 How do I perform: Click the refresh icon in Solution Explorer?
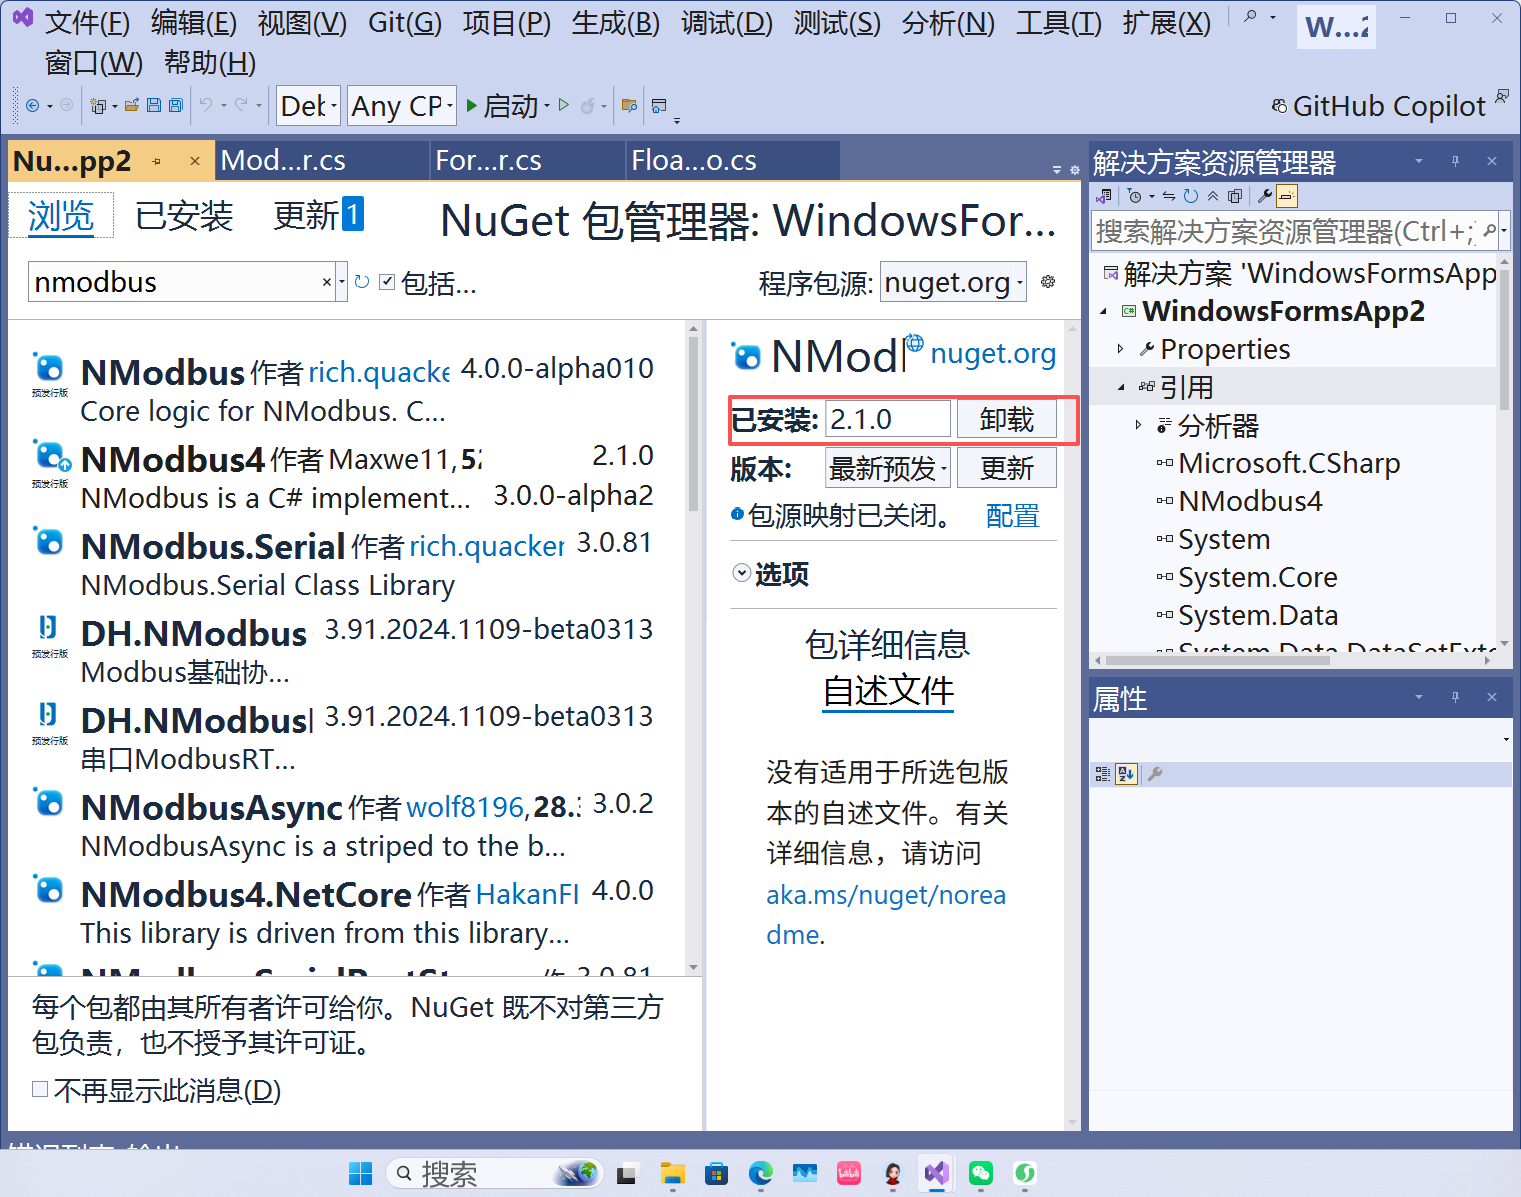[x=1191, y=196]
